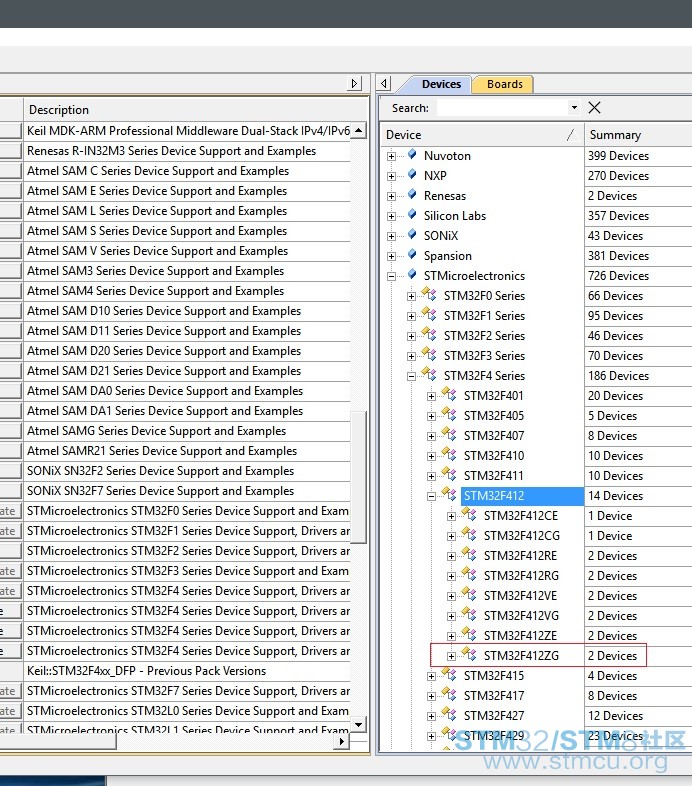692x786 pixels.
Task: Clear the device search with the X icon
Action: tap(594, 107)
